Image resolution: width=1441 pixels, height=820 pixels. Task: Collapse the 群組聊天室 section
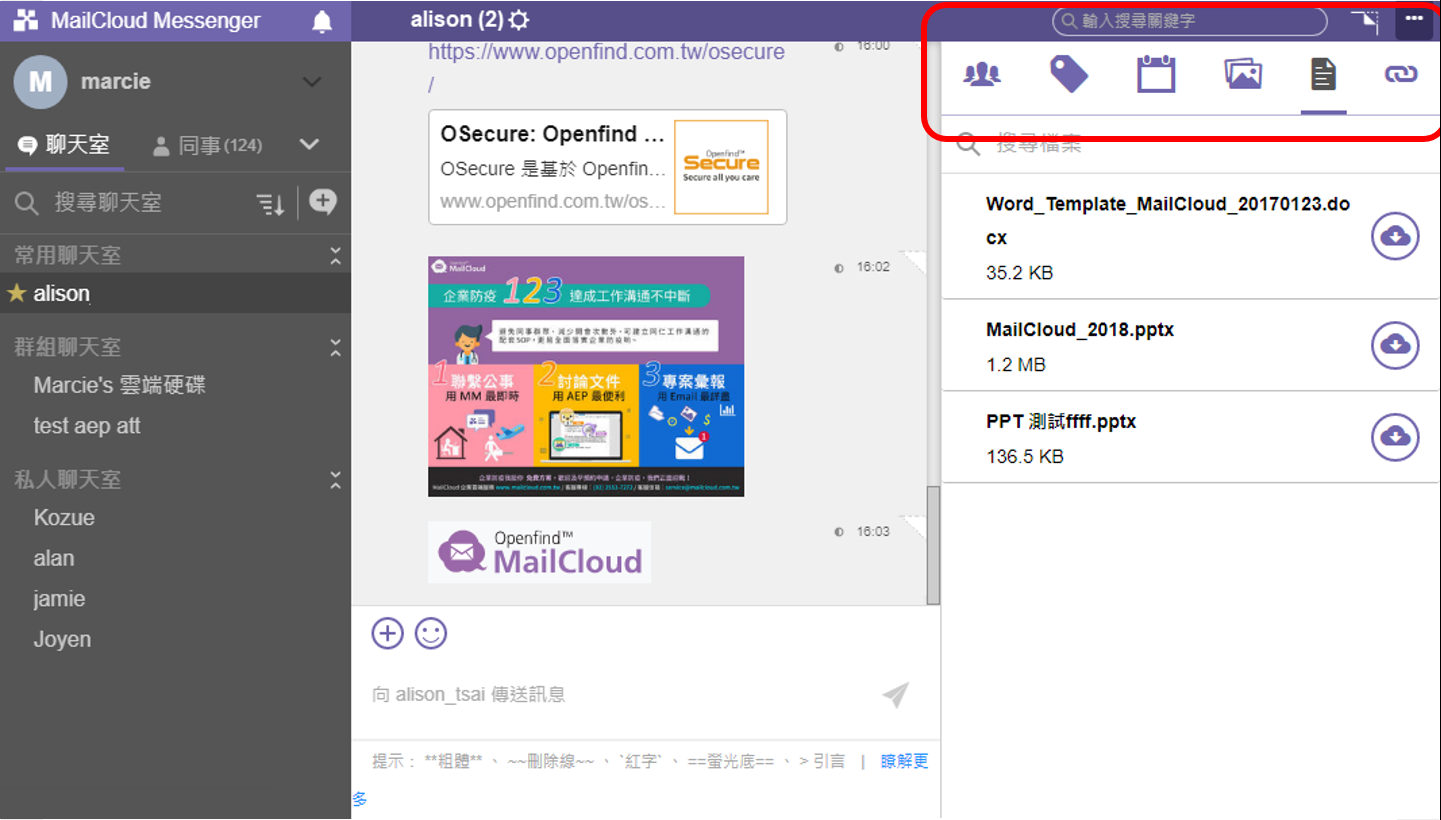[x=336, y=348]
